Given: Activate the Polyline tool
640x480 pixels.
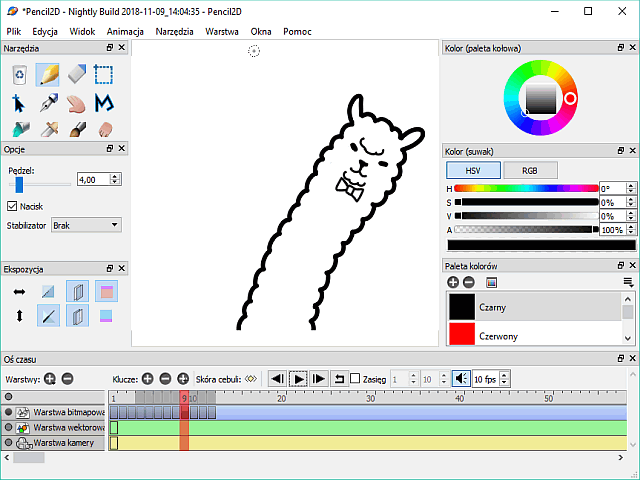Looking at the screenshot, I should pos(104,102).
